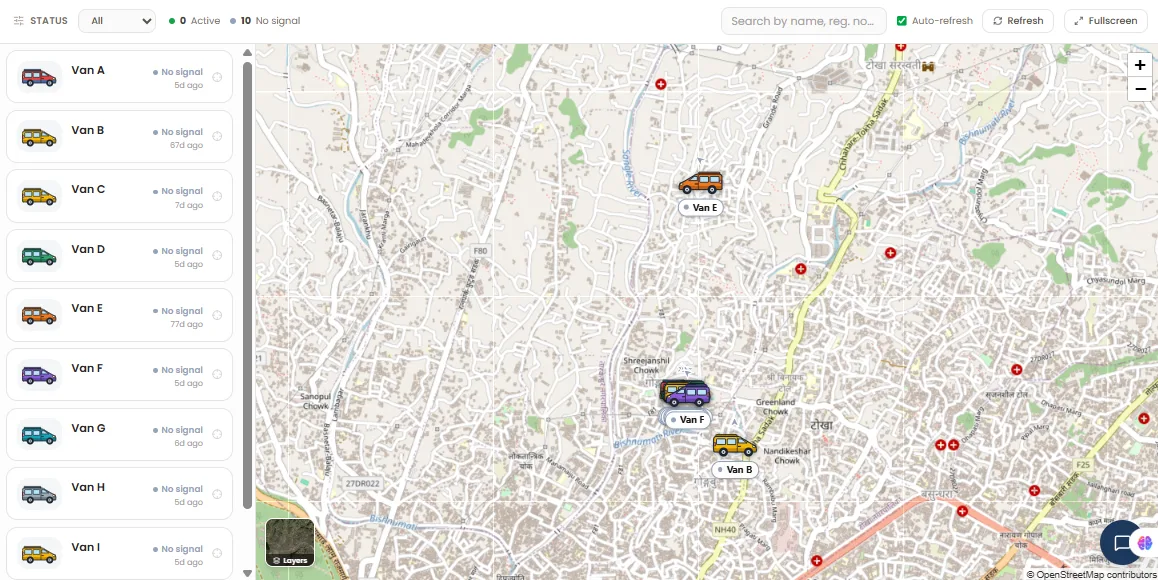Image resolution: width=1158 pixels, height=580 pixels.
Task: Click the STATUS filter sliders icon
Action: [19, 21]
